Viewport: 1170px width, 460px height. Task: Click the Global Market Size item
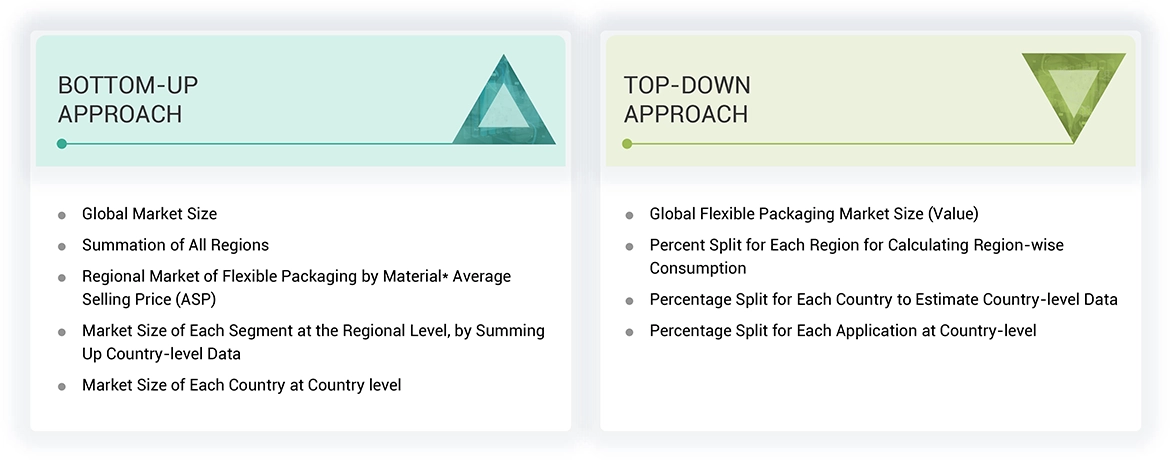tap(149, 214)
